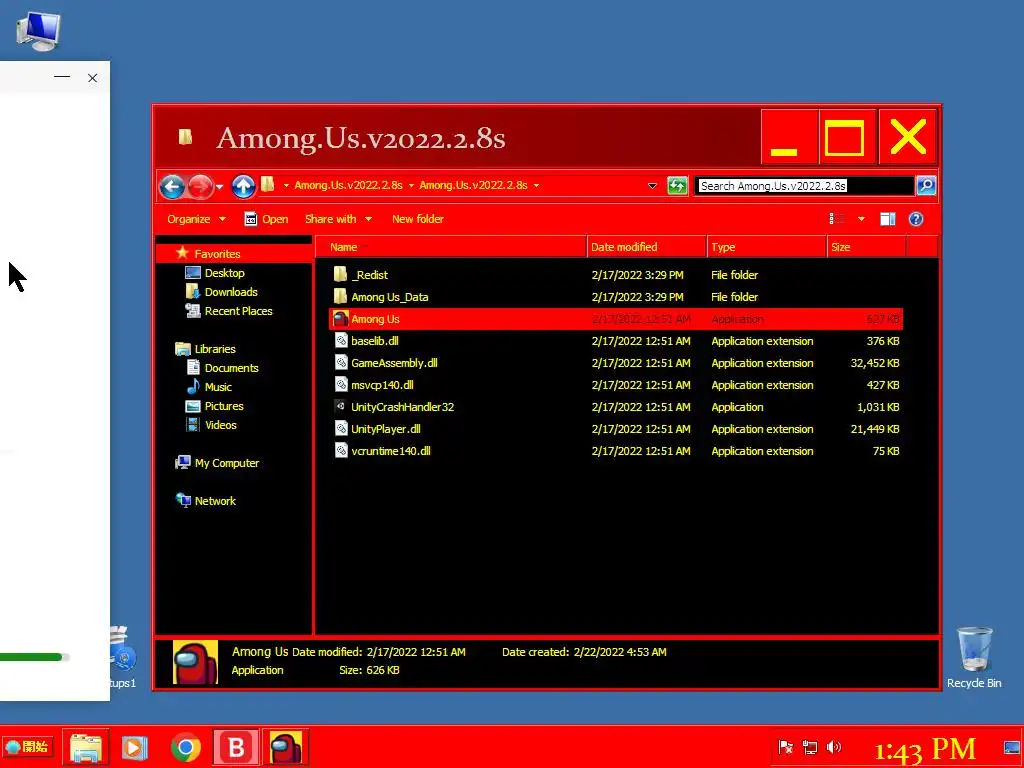Click the search magnifier button
The height and width of the screenshot is (768, 1024).
click(x=926, y=185)
